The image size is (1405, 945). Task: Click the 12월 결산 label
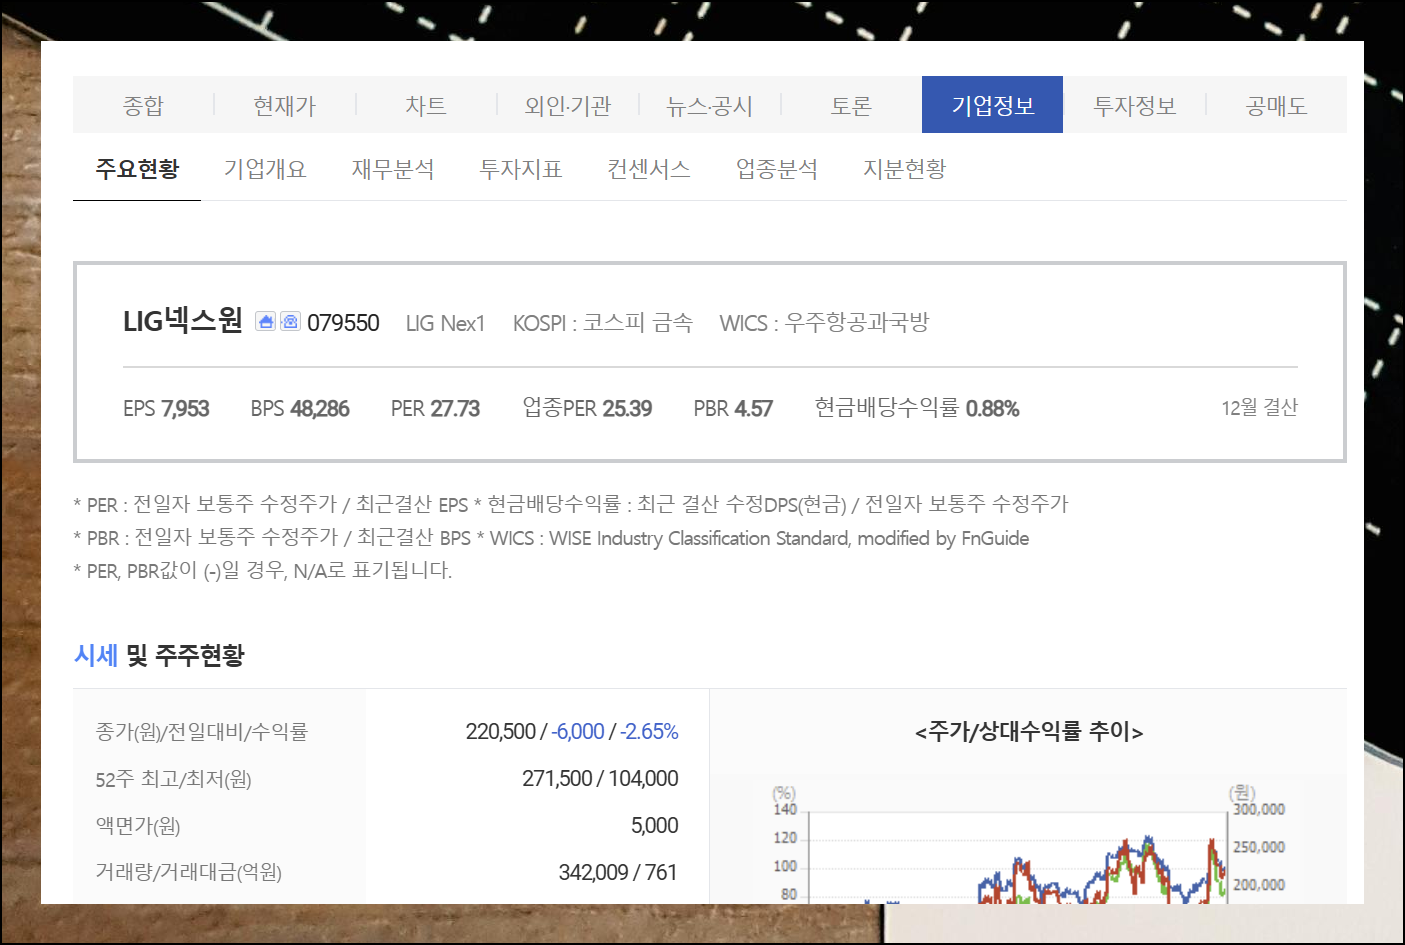pos(1259,407)
